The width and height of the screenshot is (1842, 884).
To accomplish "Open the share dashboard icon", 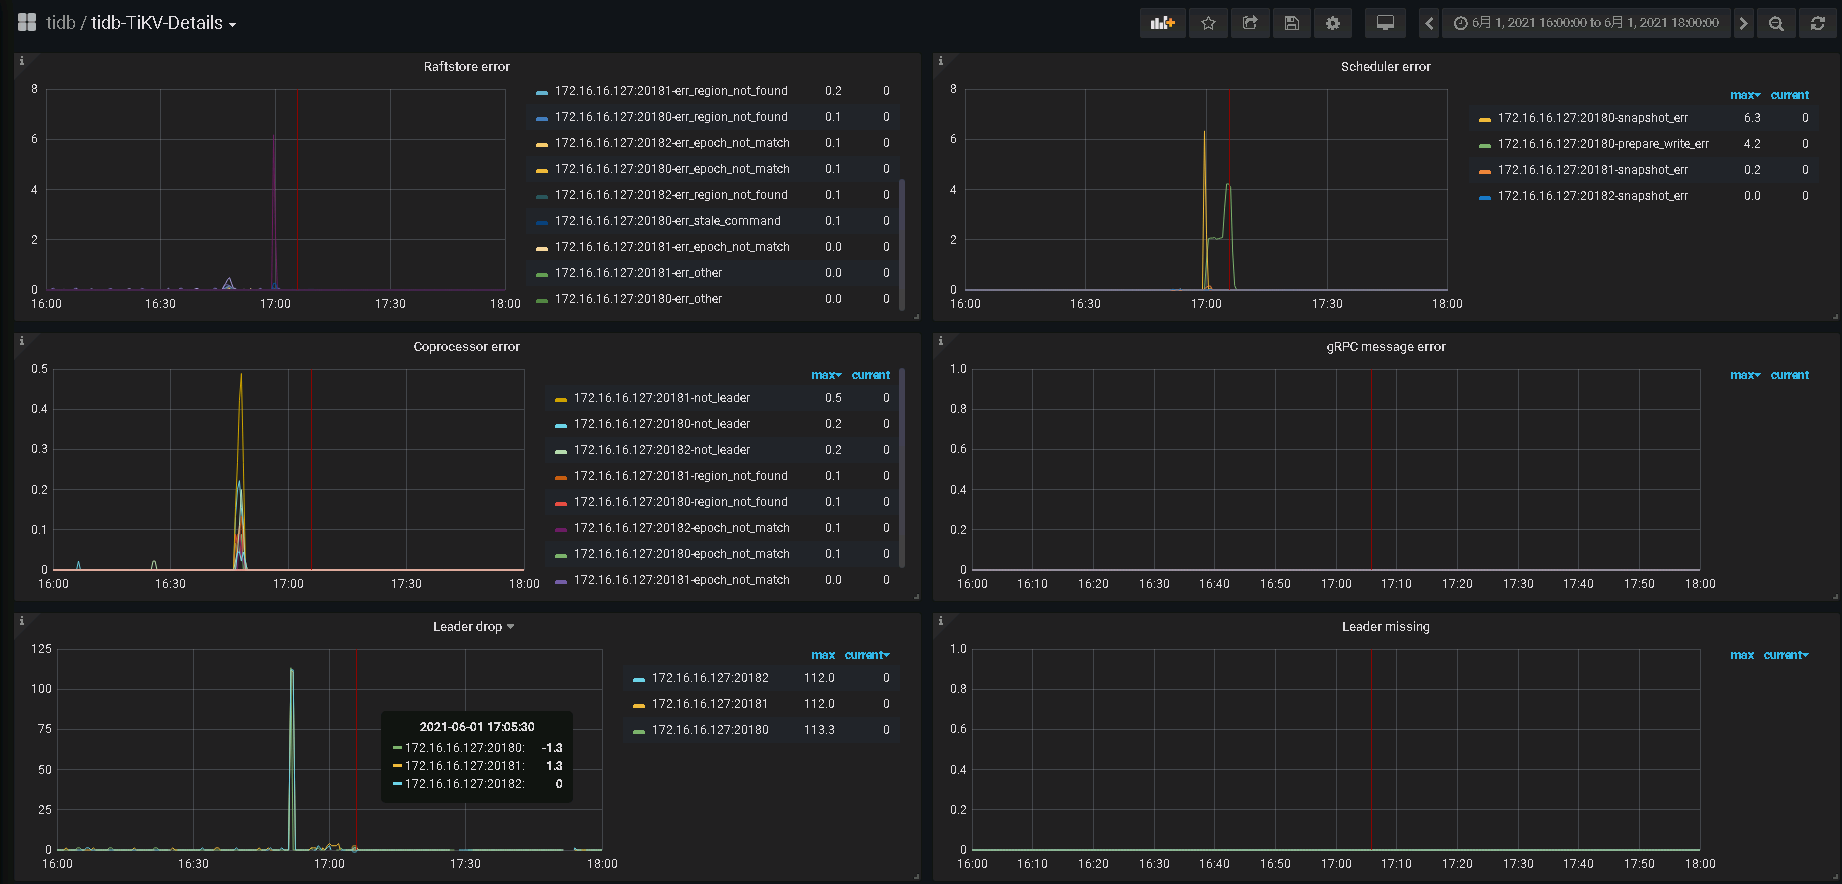I will pos(1250,23).
